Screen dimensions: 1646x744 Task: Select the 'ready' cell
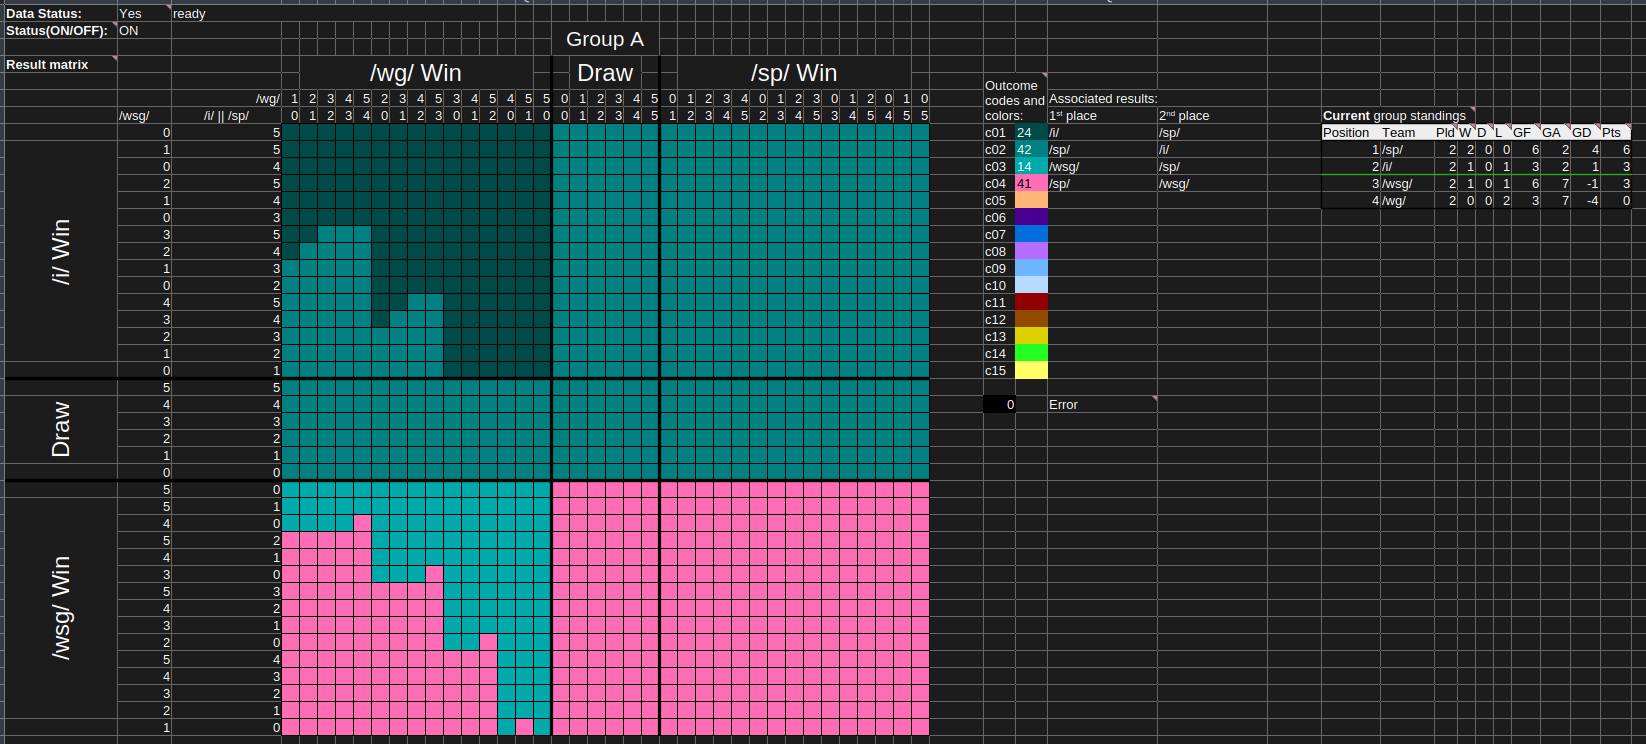(x=189, y=14)
